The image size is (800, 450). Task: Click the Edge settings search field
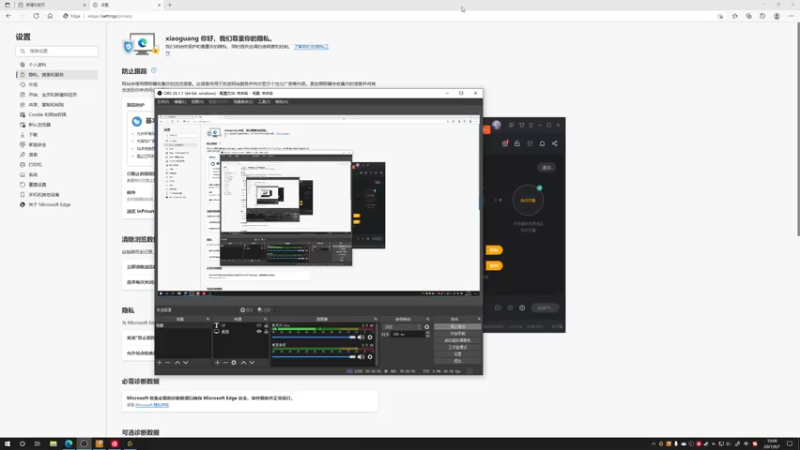tap(57, 51)
